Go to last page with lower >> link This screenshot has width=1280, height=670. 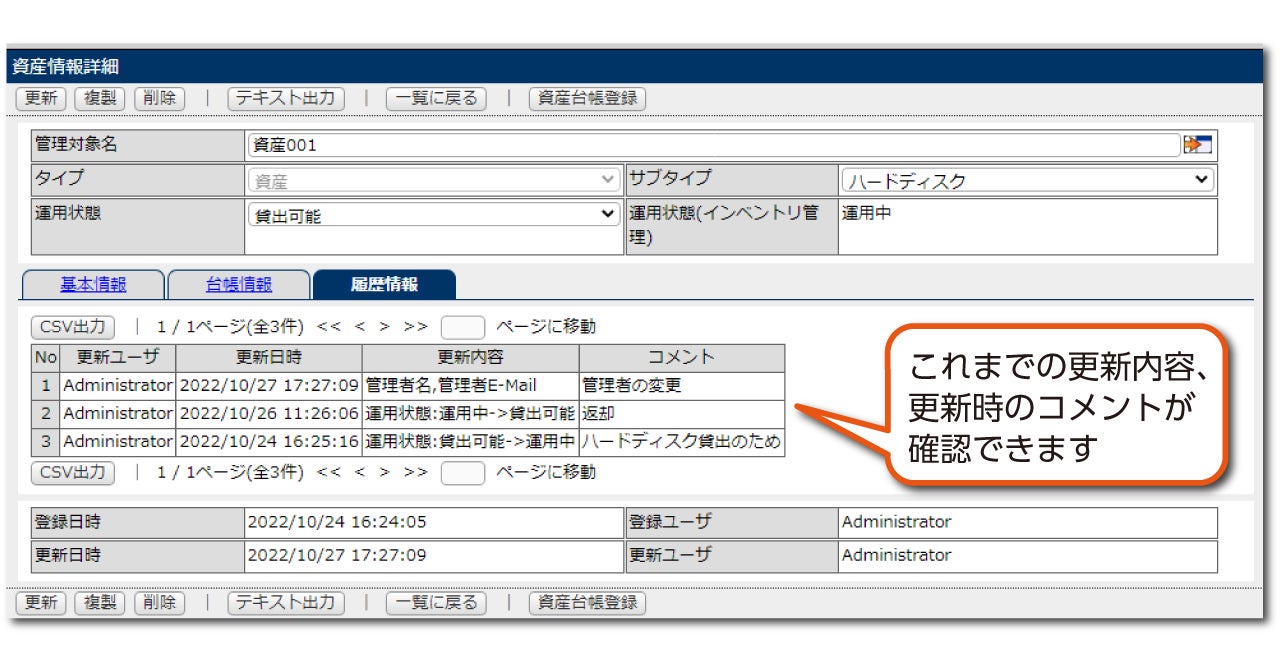(x=416, y=472)
